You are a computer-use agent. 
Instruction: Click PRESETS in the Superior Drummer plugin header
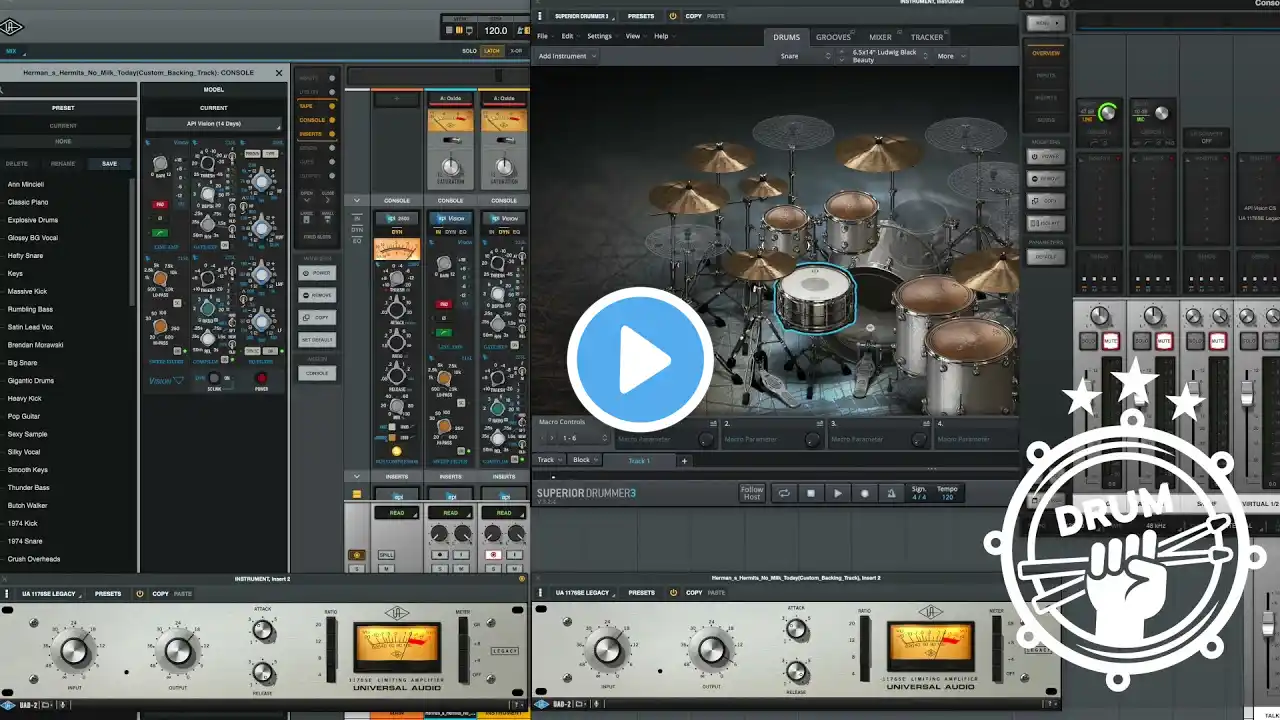[x=641, y=16]
